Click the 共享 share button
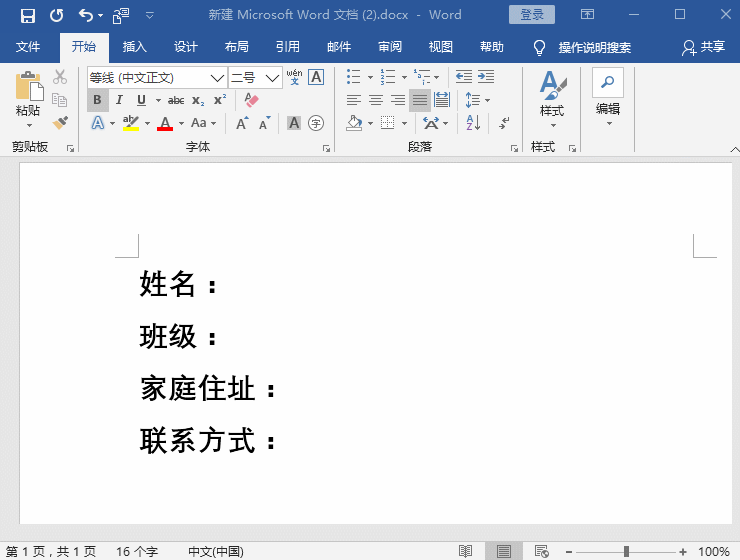 (x=703, y=47)
